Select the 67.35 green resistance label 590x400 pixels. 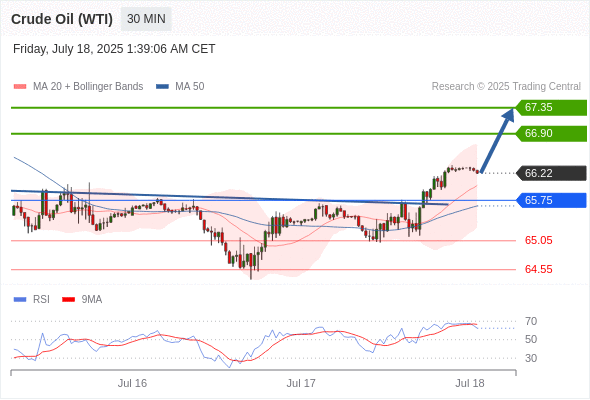click(551, 108)
